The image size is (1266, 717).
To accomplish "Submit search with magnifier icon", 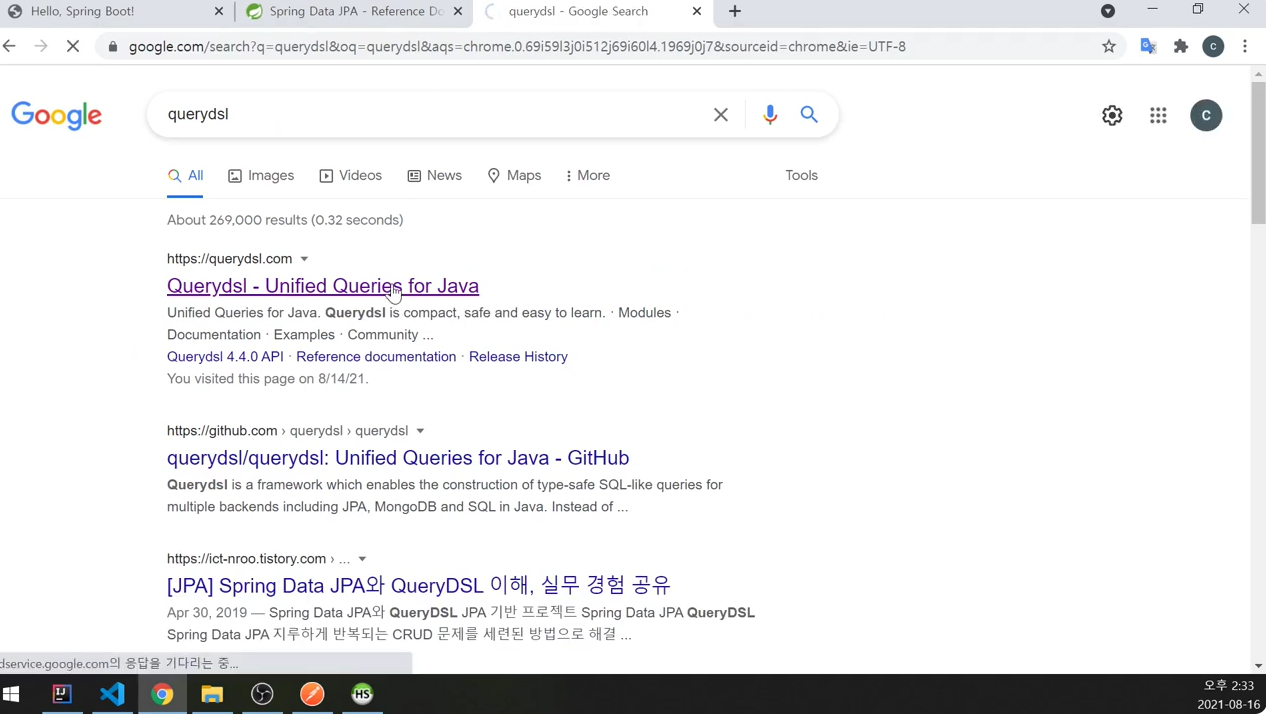I will pyautogui.click(x=809, y=115).
